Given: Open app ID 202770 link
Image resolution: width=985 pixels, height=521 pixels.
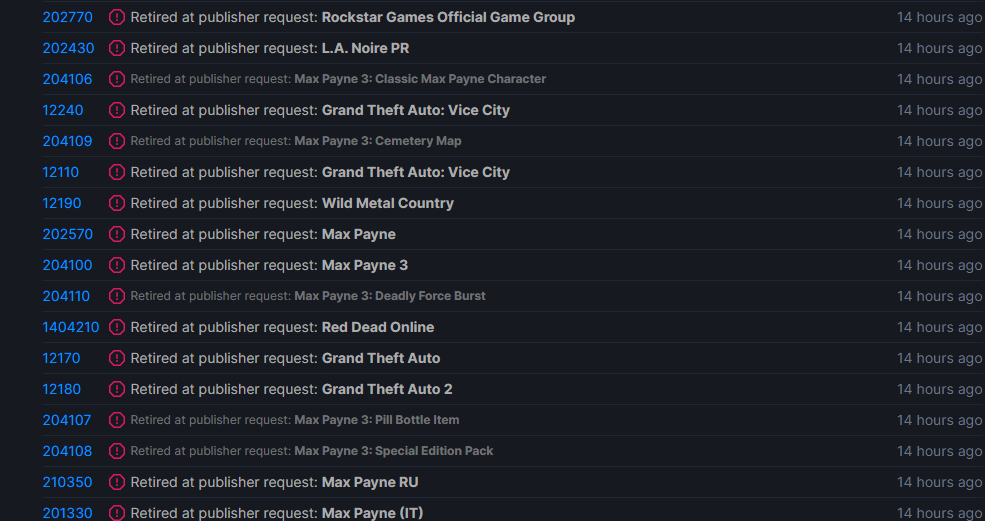Looking at the screenshot, I should click(x=67, y=17).
